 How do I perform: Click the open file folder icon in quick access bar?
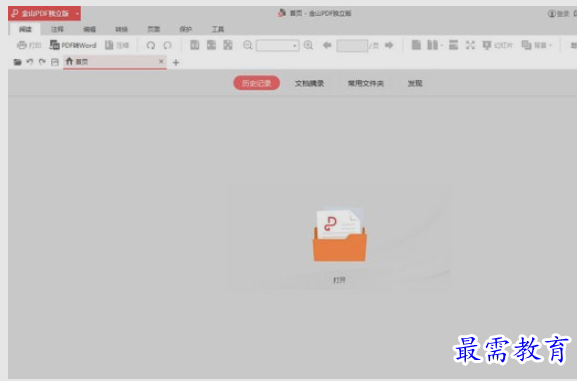17,62
